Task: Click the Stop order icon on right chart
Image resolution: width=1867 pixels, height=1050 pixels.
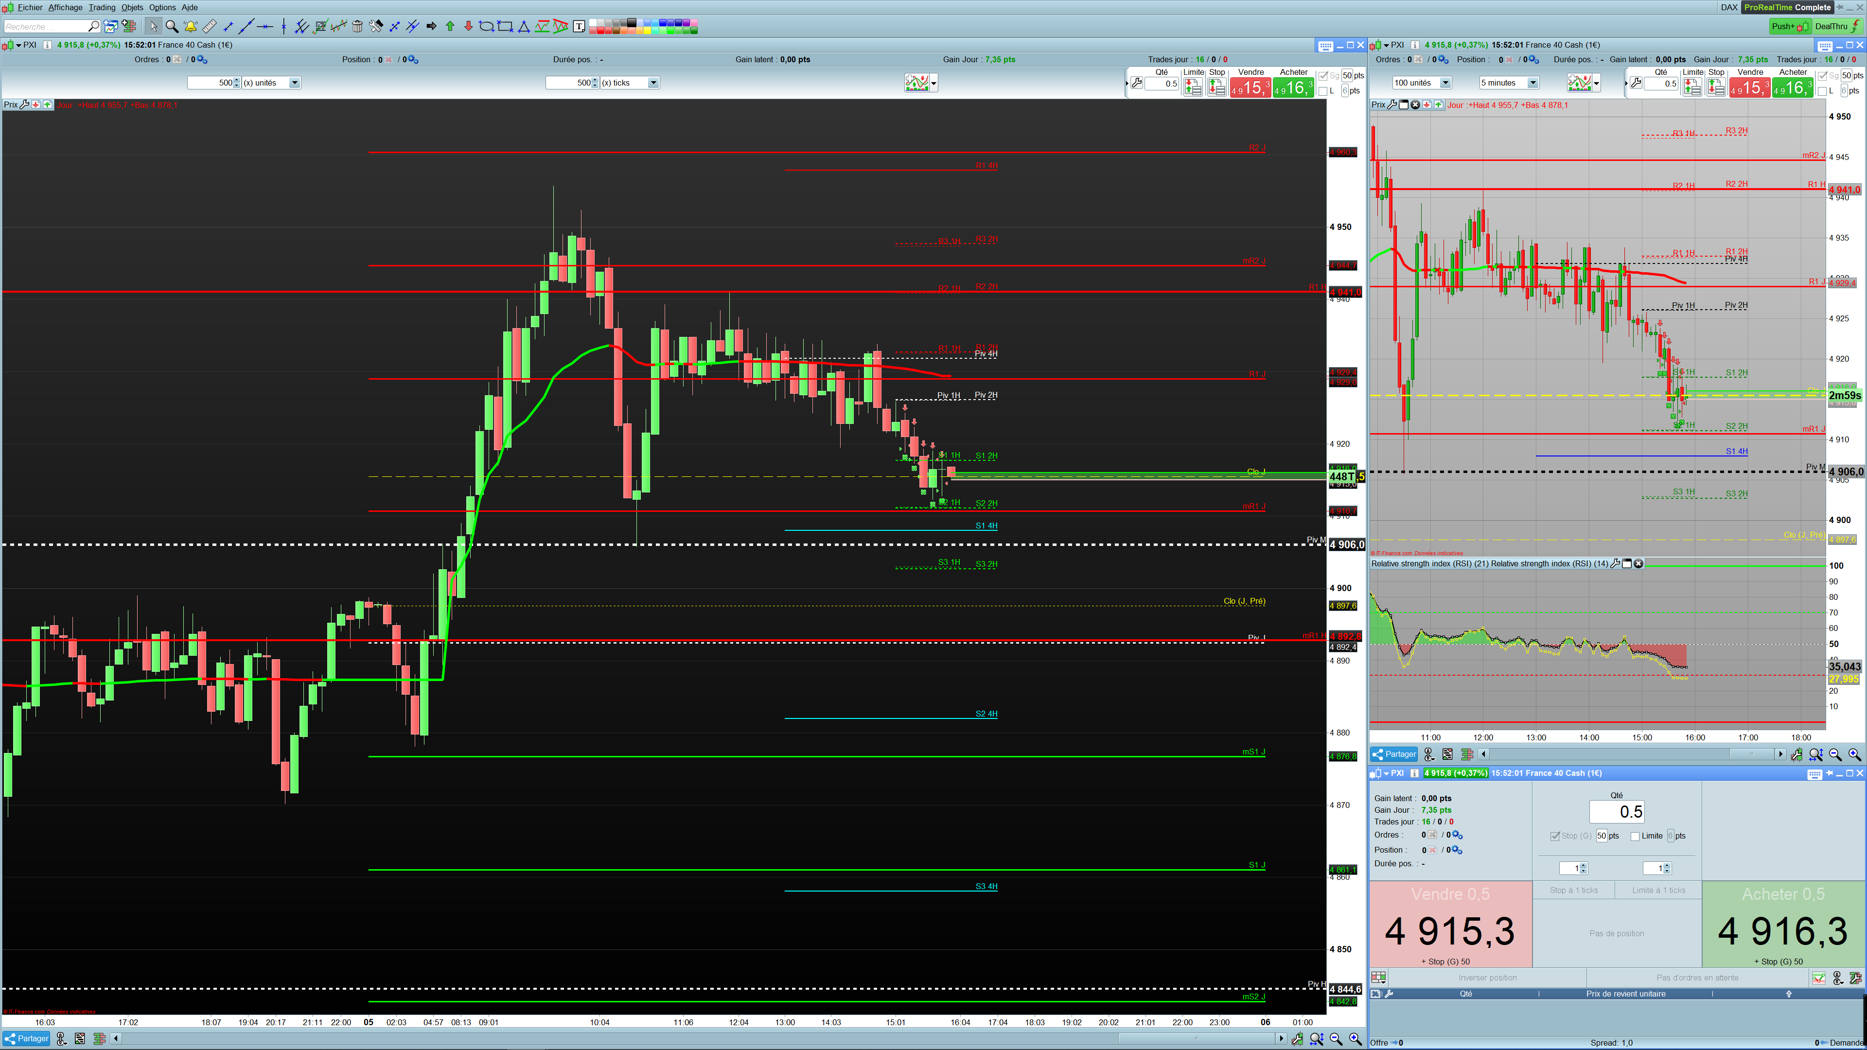Action: [x=1716, y=88]
